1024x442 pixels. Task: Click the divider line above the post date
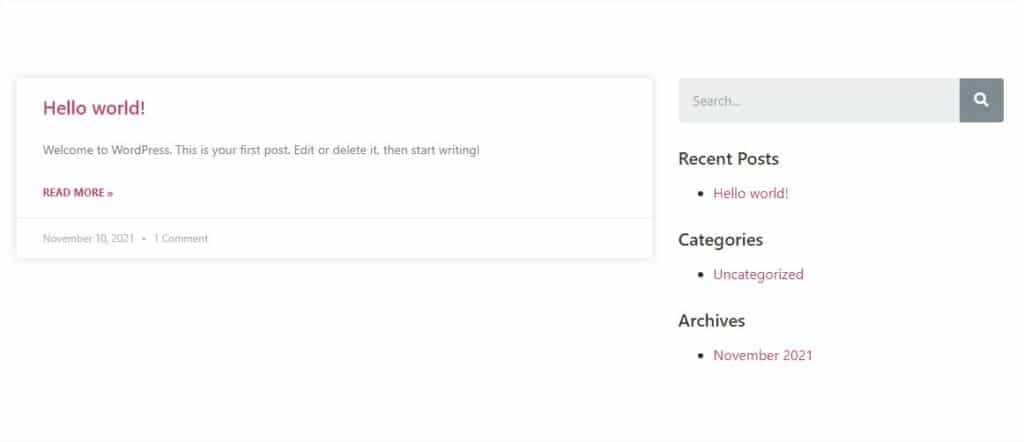(334, 217)
